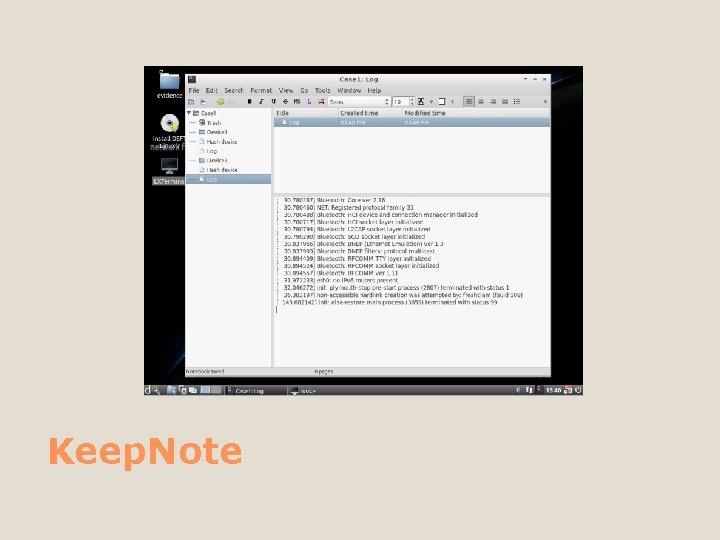The height and width of the screenshot is (540, 720).
Task: Click the KeepNote window icon in title bar
Action: 192,79
